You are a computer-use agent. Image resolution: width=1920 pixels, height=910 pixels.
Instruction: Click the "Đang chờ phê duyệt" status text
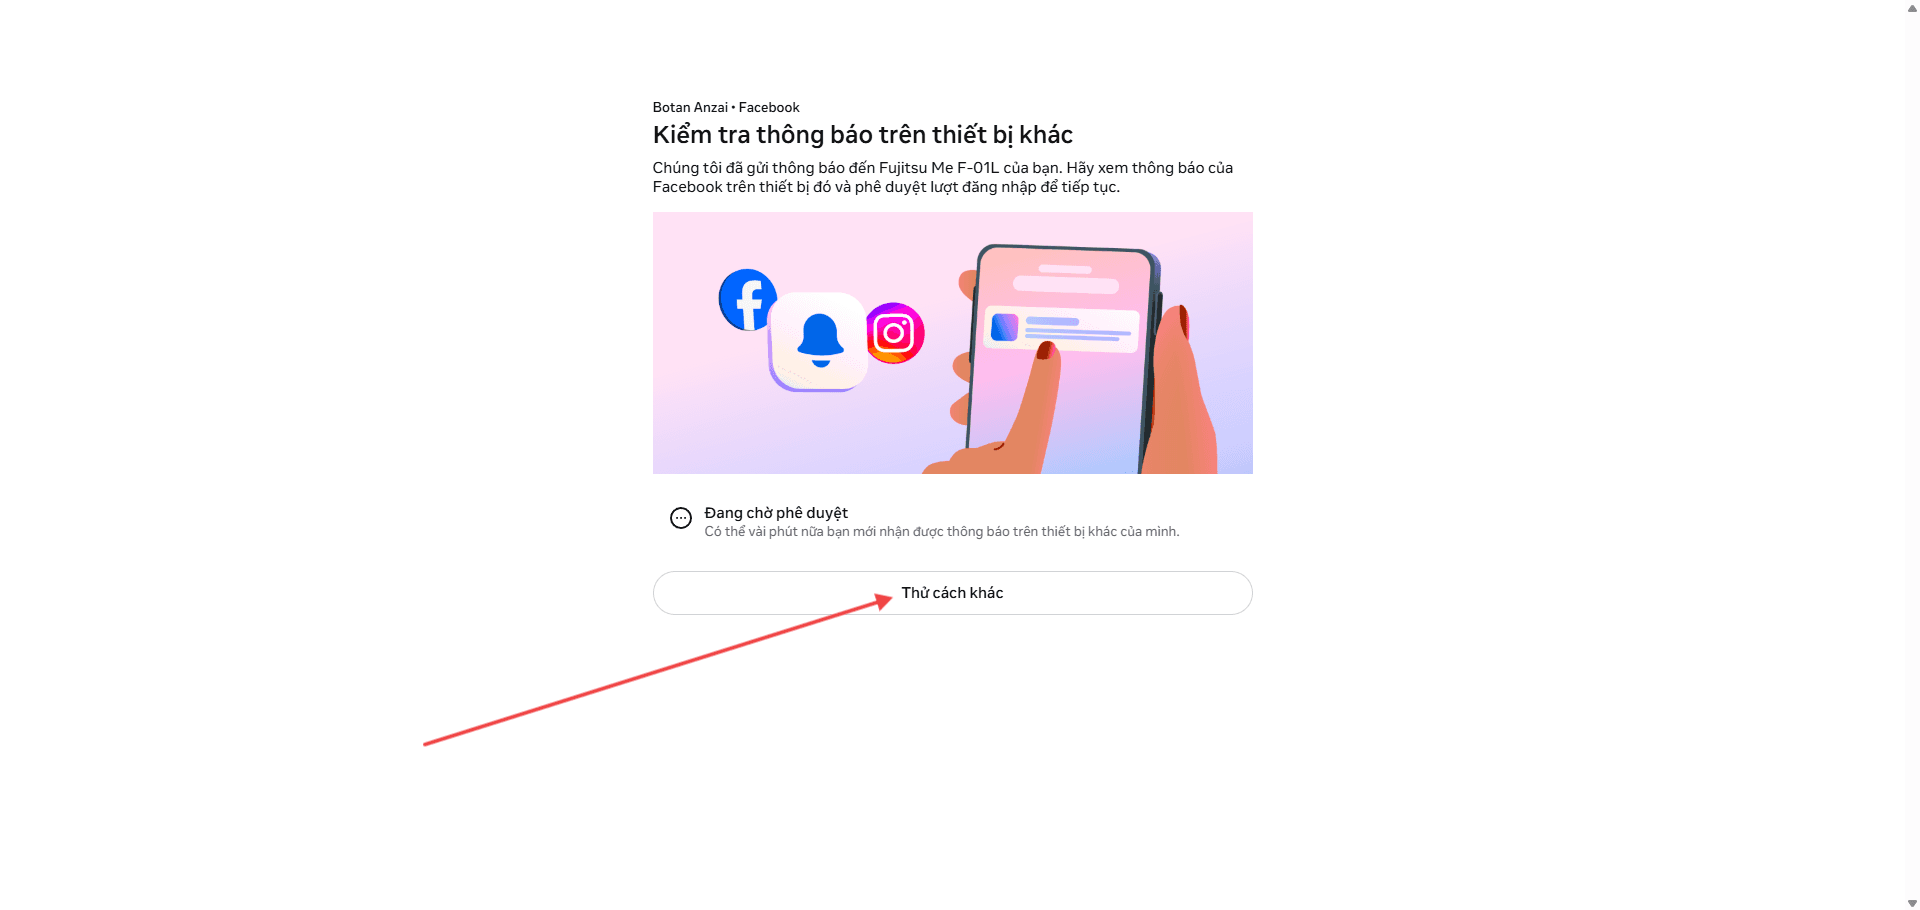776,513
